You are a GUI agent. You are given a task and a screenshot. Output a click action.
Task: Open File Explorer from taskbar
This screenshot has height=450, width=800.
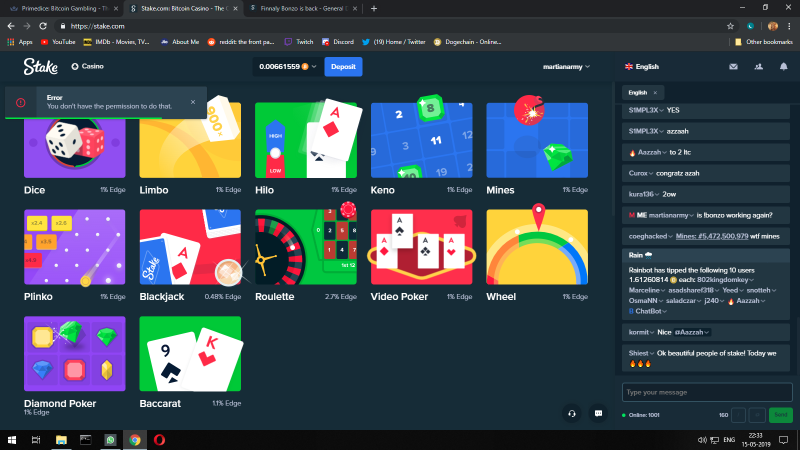coord(61,440)
